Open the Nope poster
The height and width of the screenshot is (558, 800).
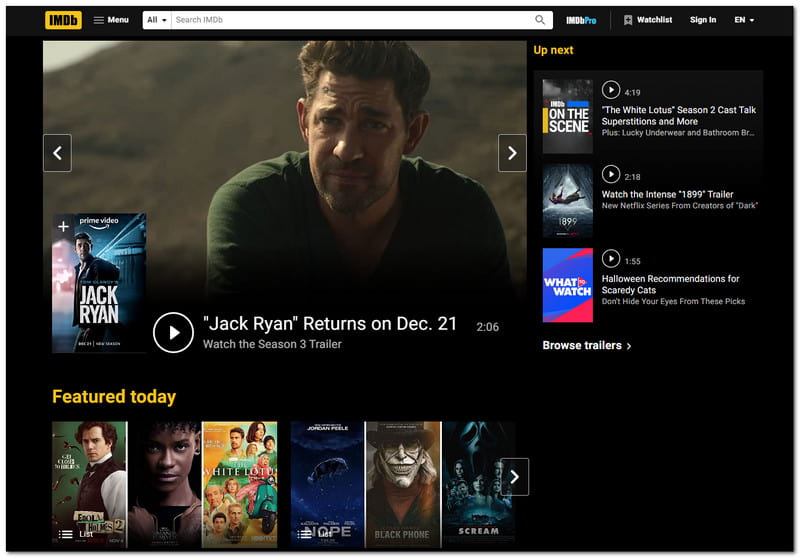pyautogui.click(x=328, y=485)
